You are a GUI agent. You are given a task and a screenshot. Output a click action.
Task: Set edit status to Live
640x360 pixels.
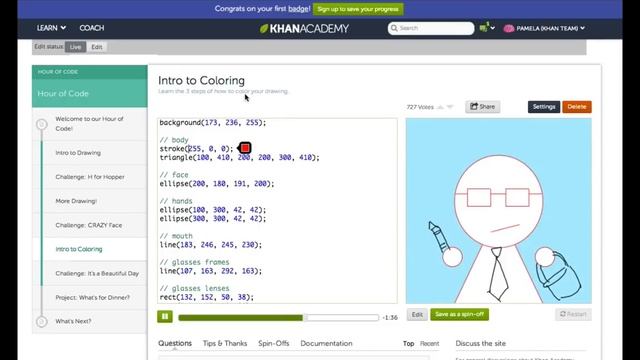tap(75, 47)
